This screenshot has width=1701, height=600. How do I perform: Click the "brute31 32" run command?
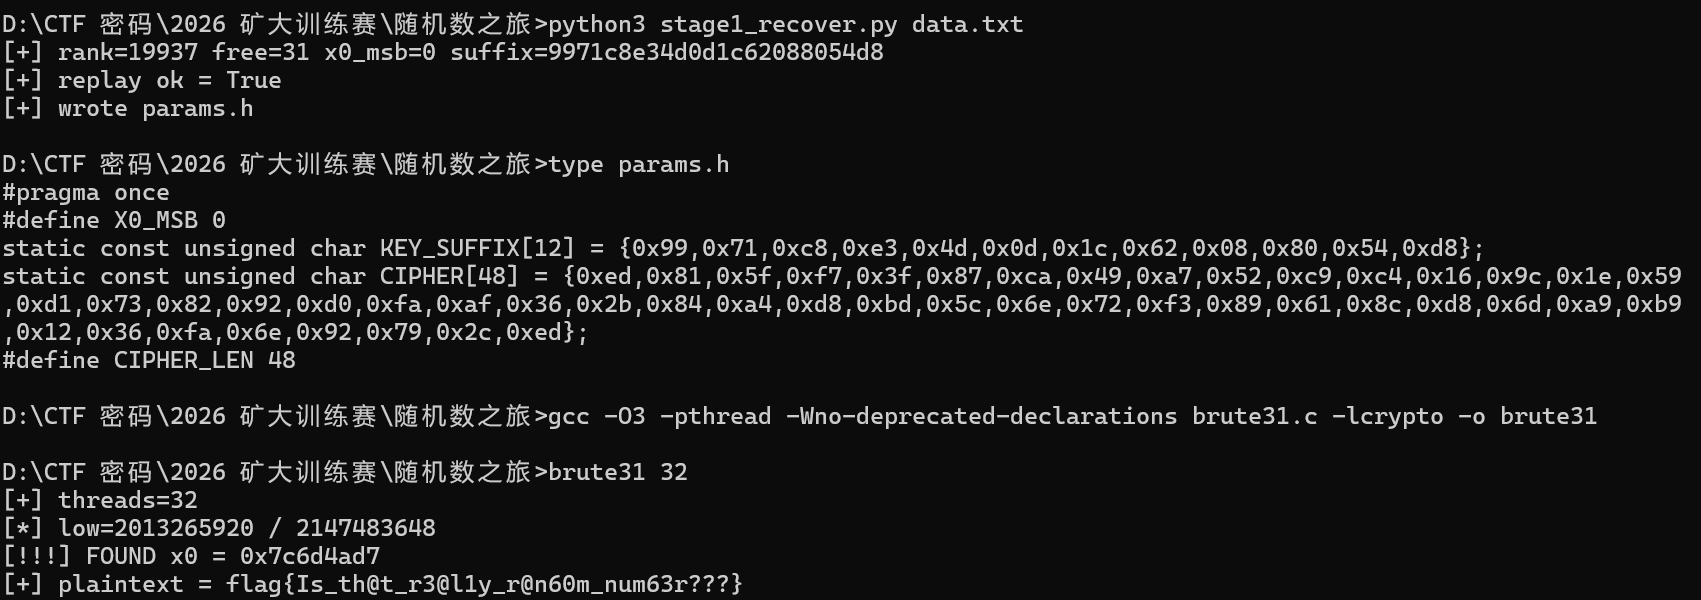(617, 472)
